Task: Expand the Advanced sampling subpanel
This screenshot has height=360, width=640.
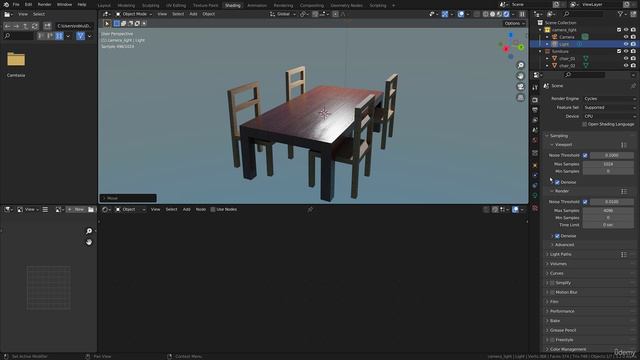Action: [x=564, y=245]
